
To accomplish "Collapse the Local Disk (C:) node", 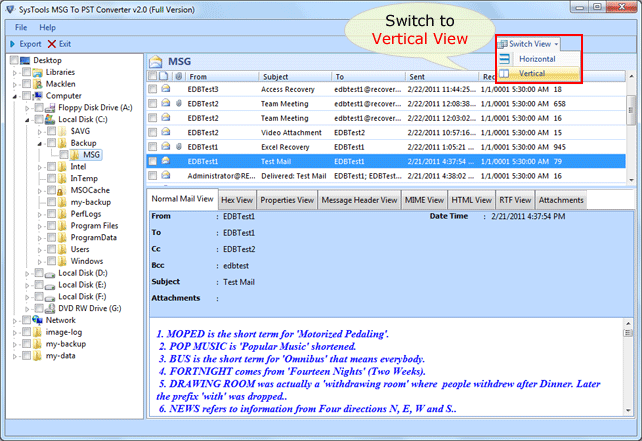I will [x=27, y=120].
